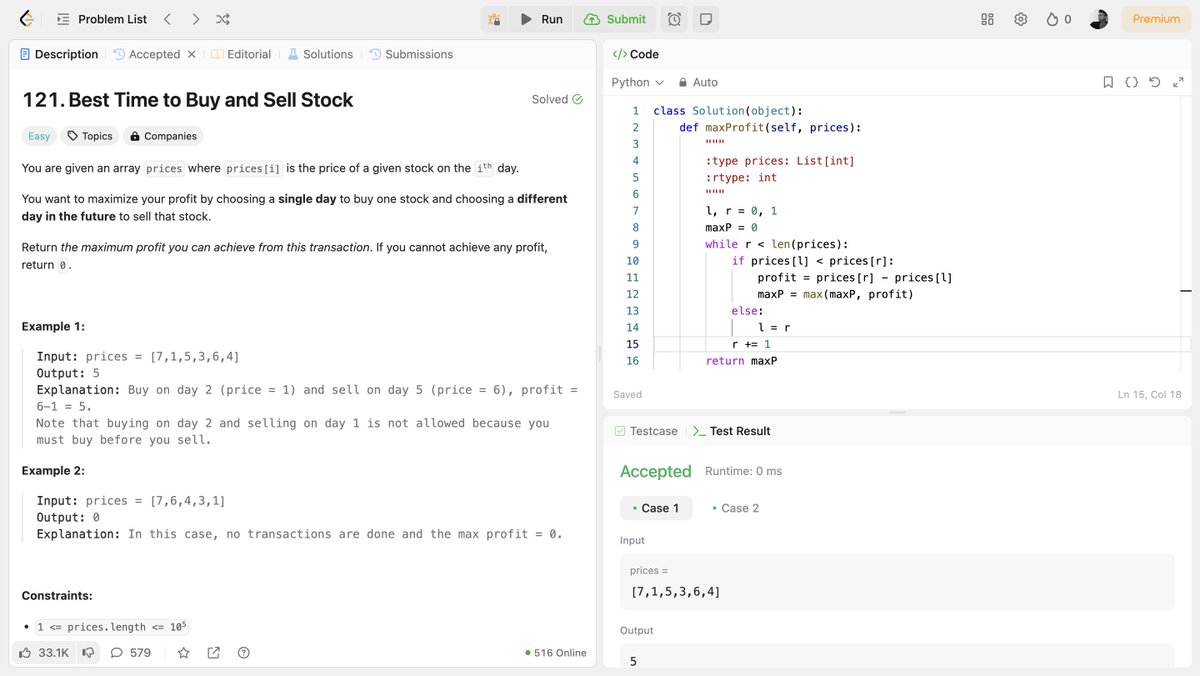The image size is (1200, 676).
Task: Click the Ln 15, Col 18 status
Action: coord(1149,394)
